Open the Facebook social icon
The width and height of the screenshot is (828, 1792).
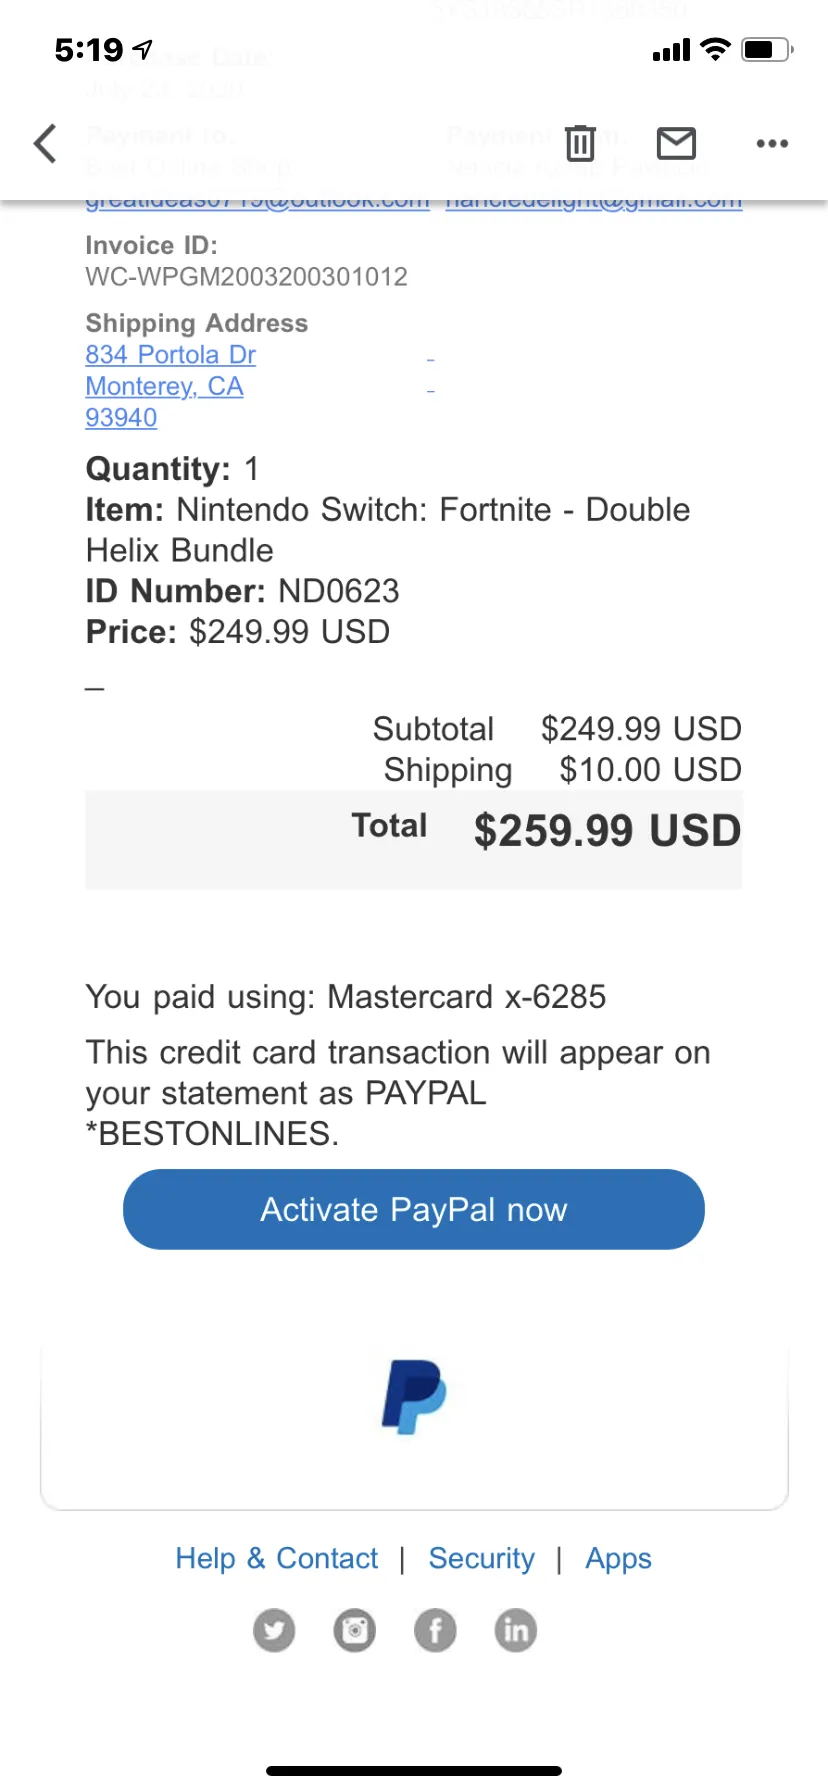[x=435, y=1630]
